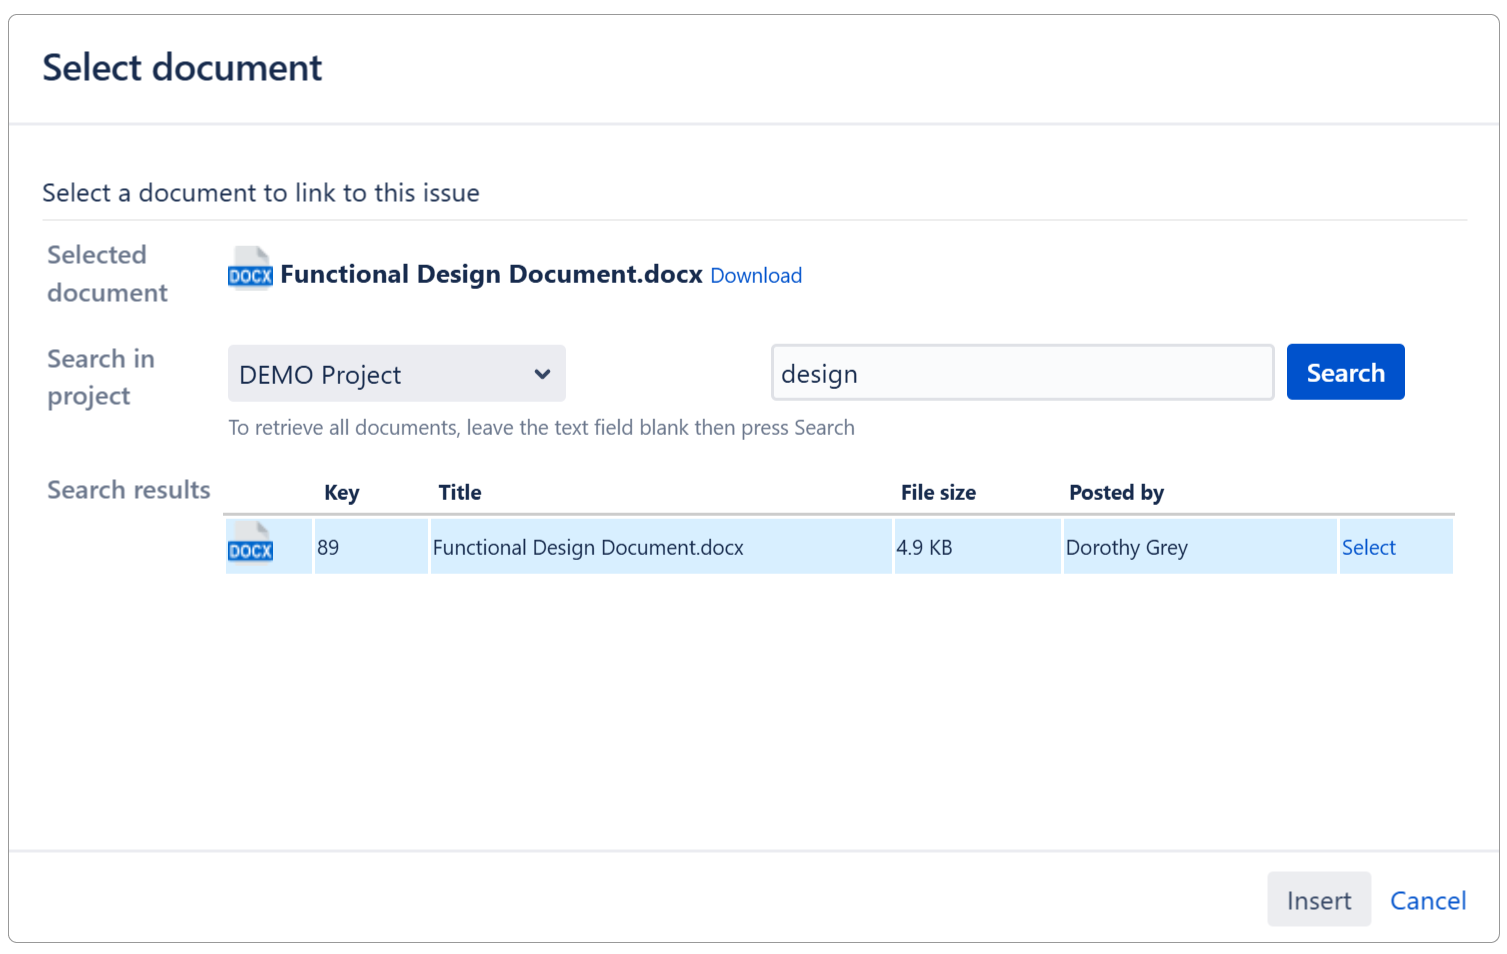This screenshot has width=1507, height=954.
Task: Click the Functional Design Document.docx title cell
Action: coord(587,547)
